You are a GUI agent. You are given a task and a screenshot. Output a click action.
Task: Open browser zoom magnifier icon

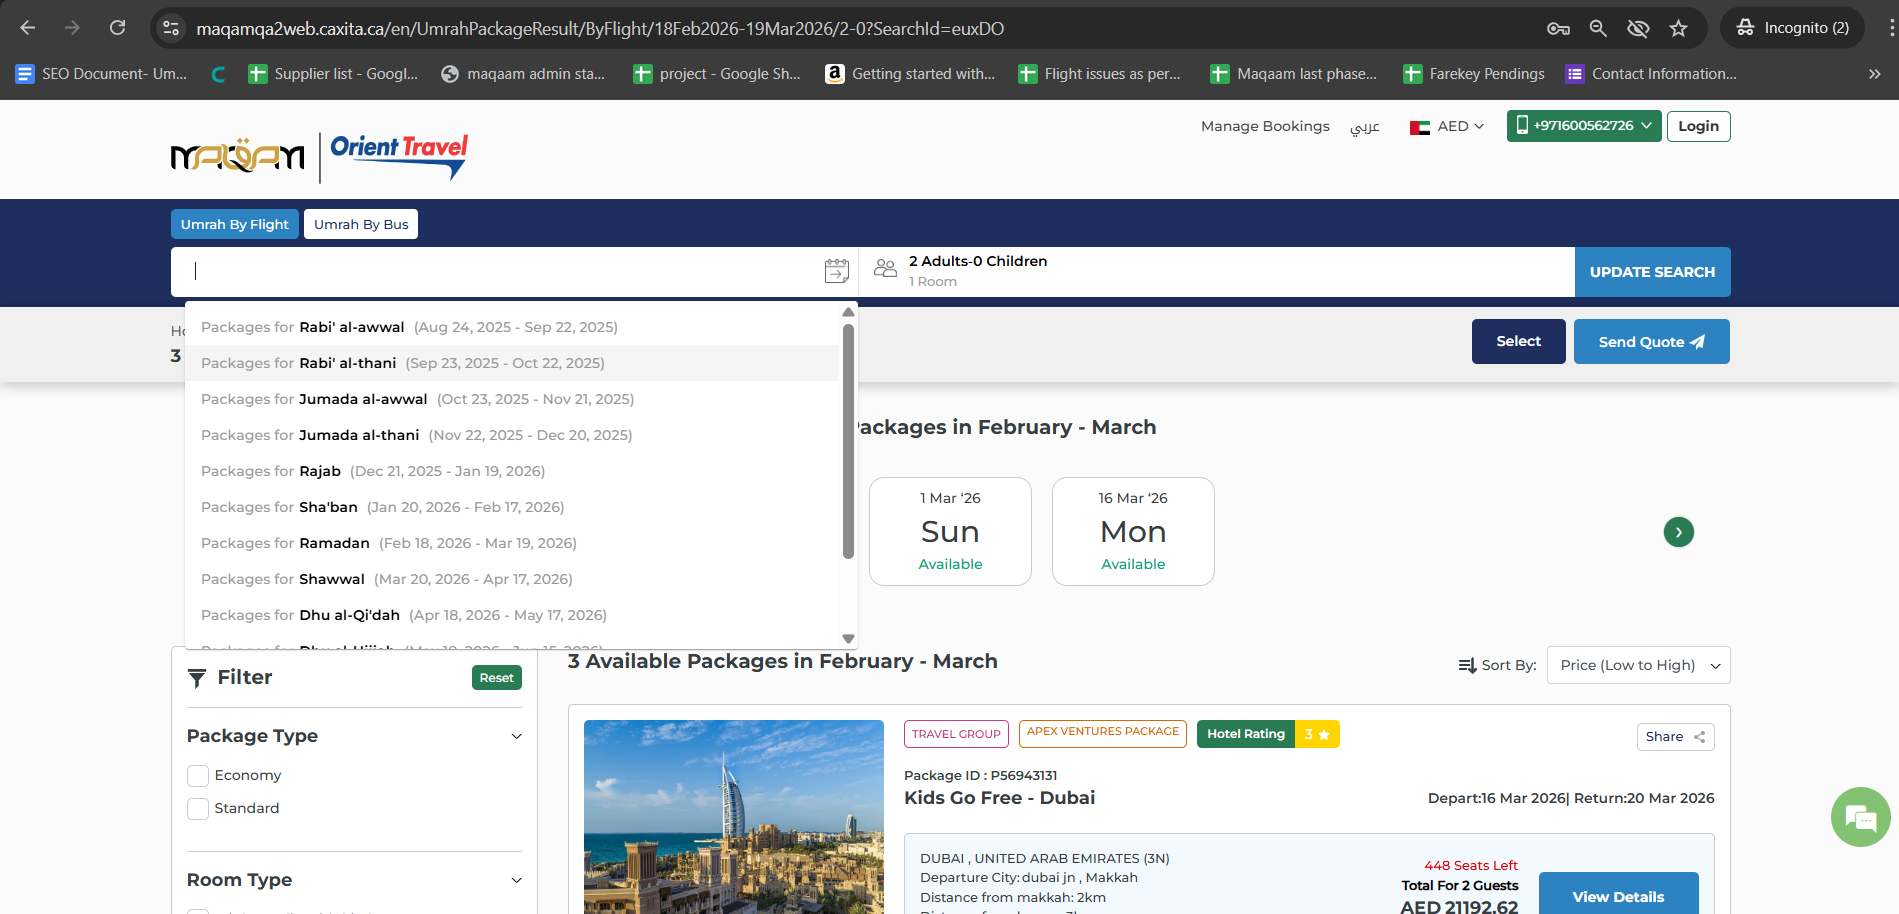click(x=1598, y=28)
